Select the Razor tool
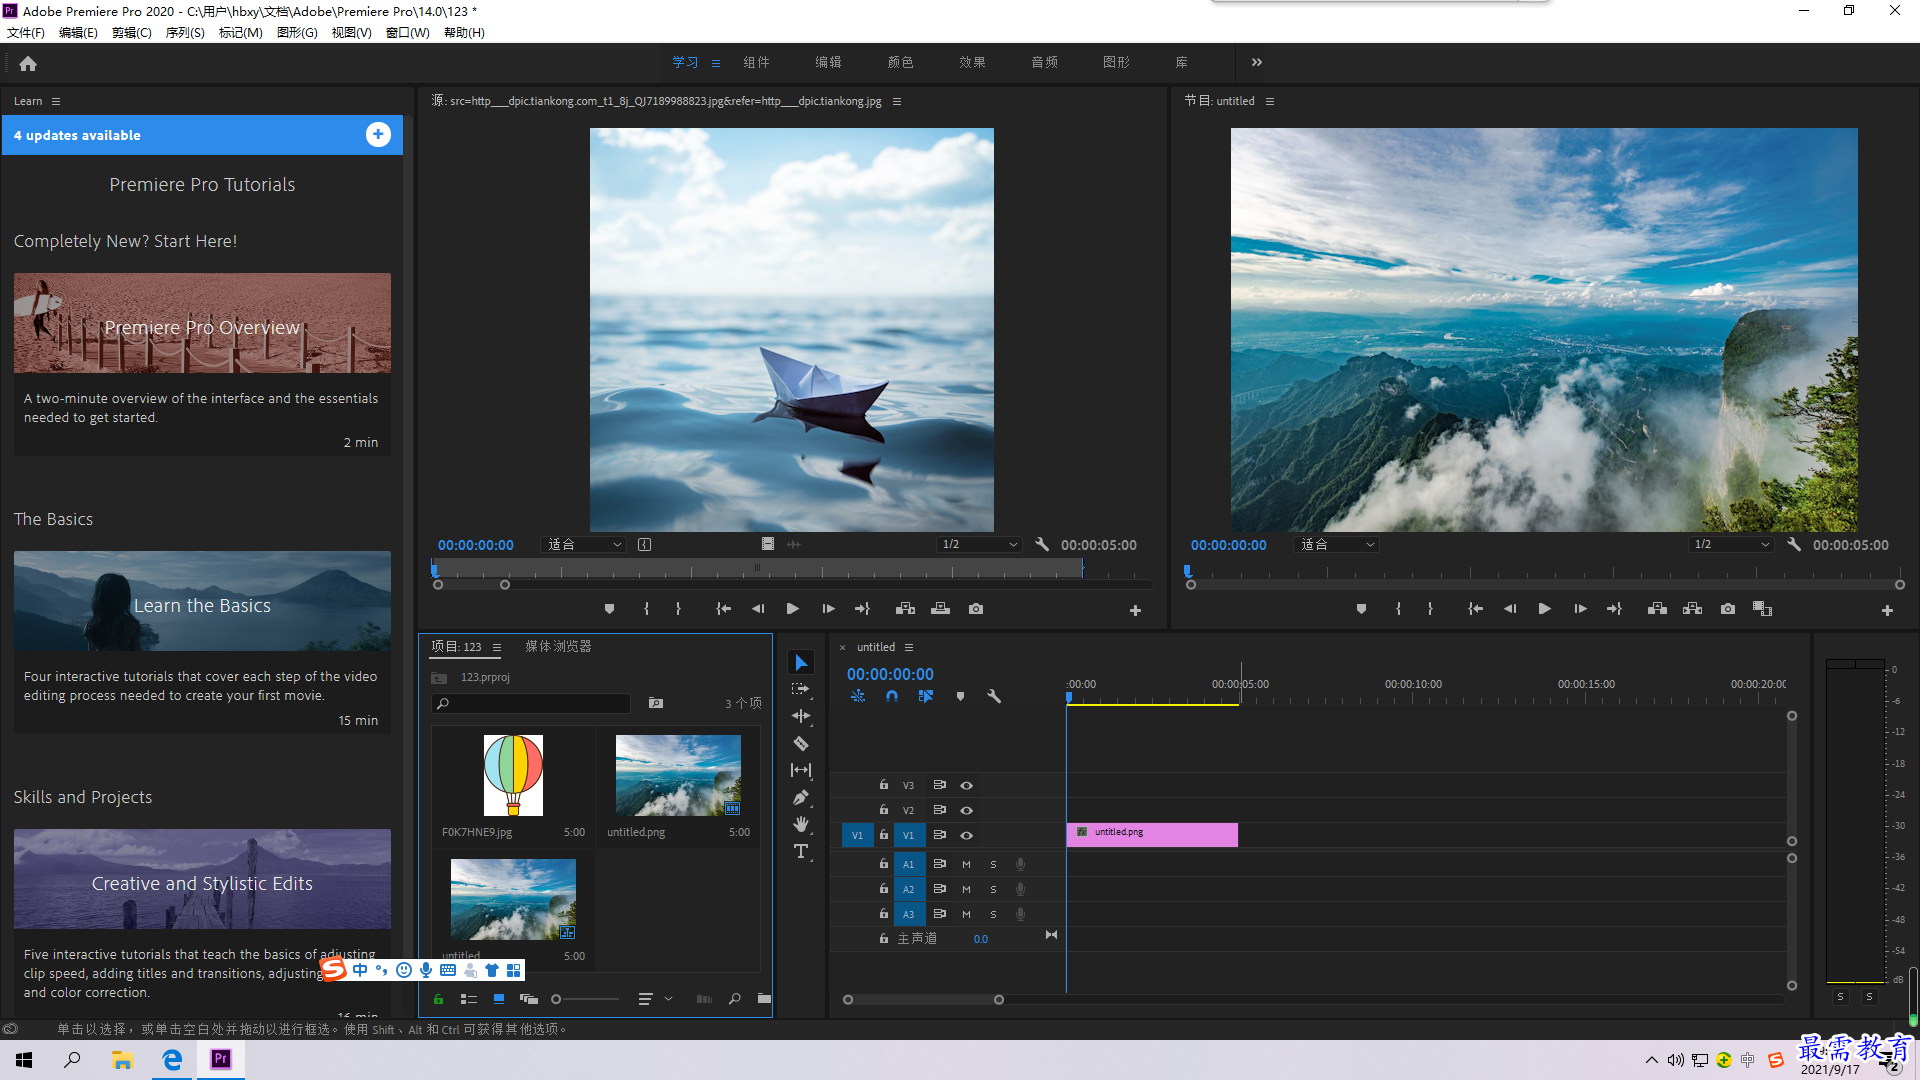This screenshot has width=1920, height=1080. click(801, 743)
